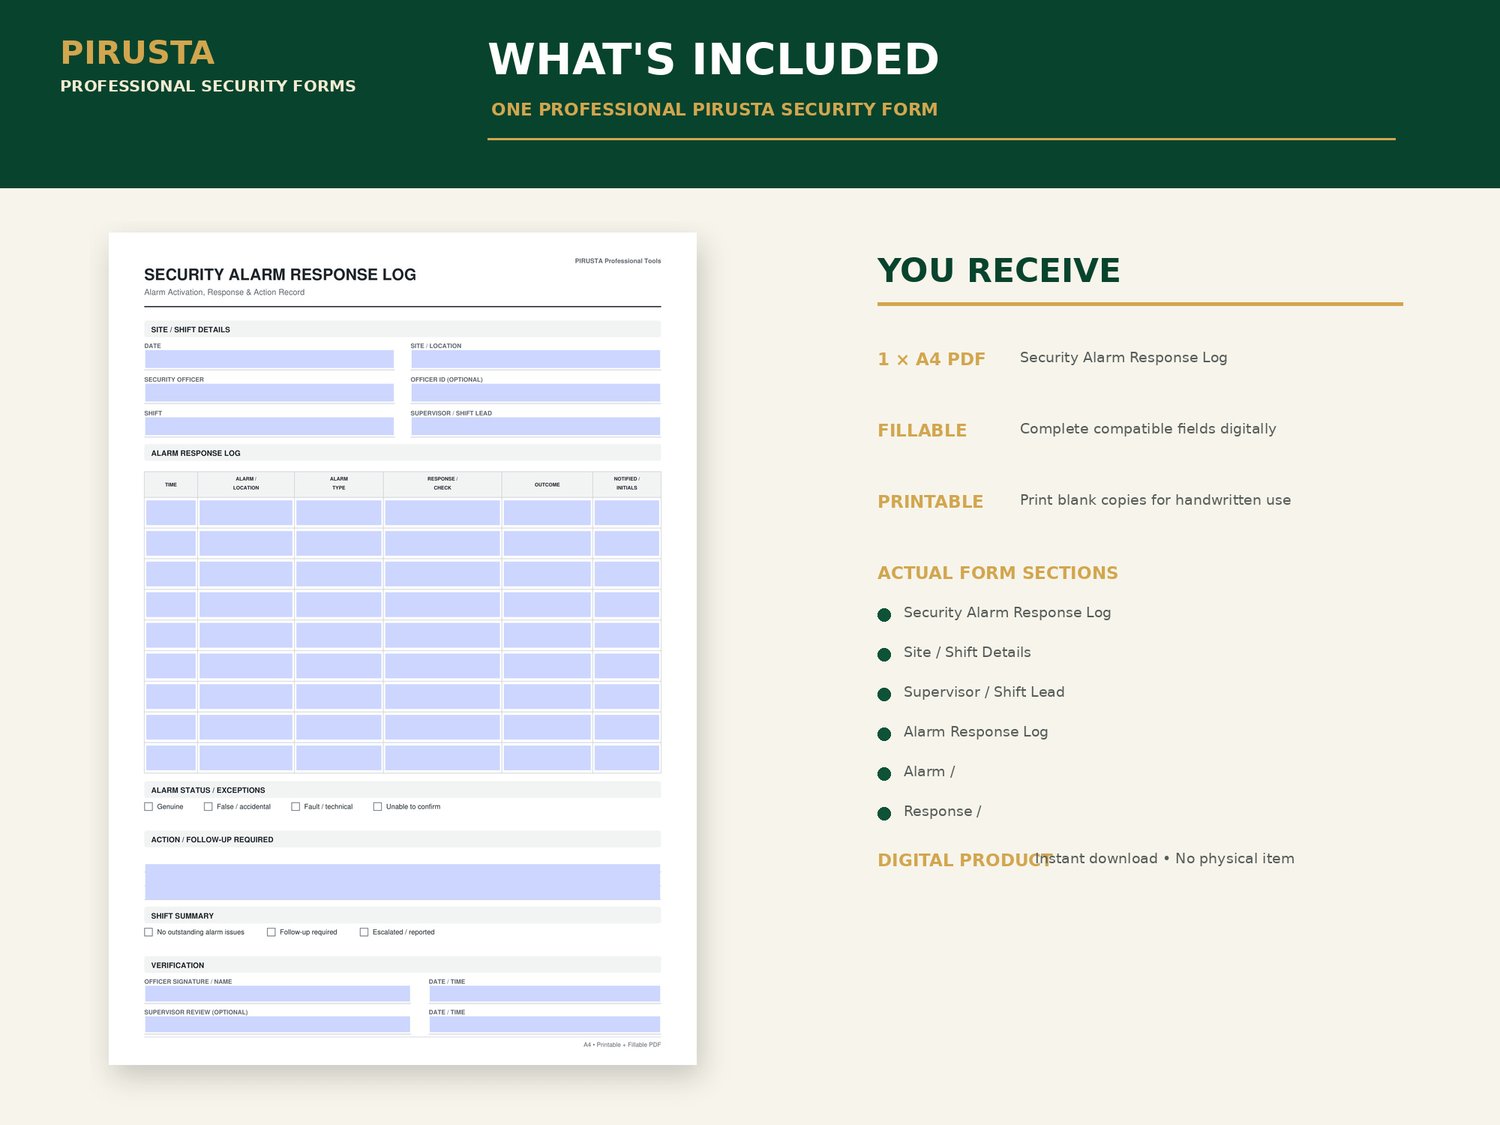Click the SUPERVISOR REVIEW (OPTIONAL) field

(277, 1024)
